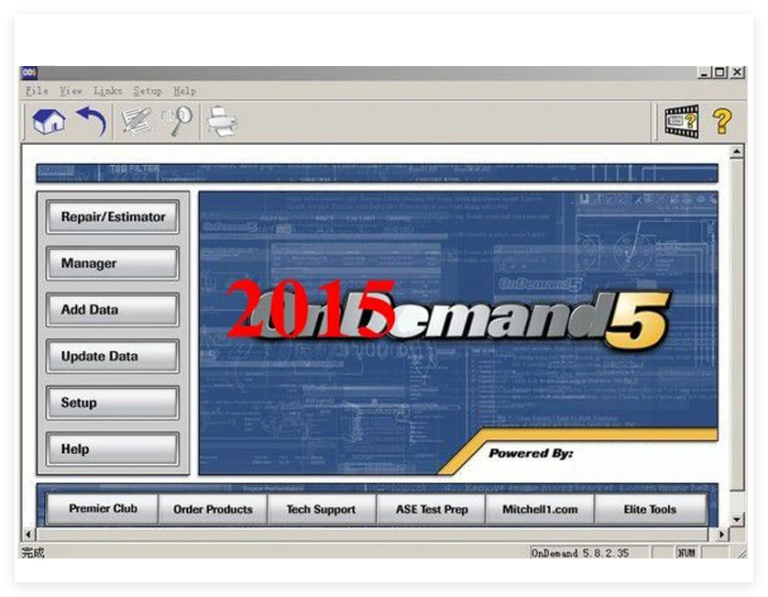Launch the Manager module

[x=113, y=263]
